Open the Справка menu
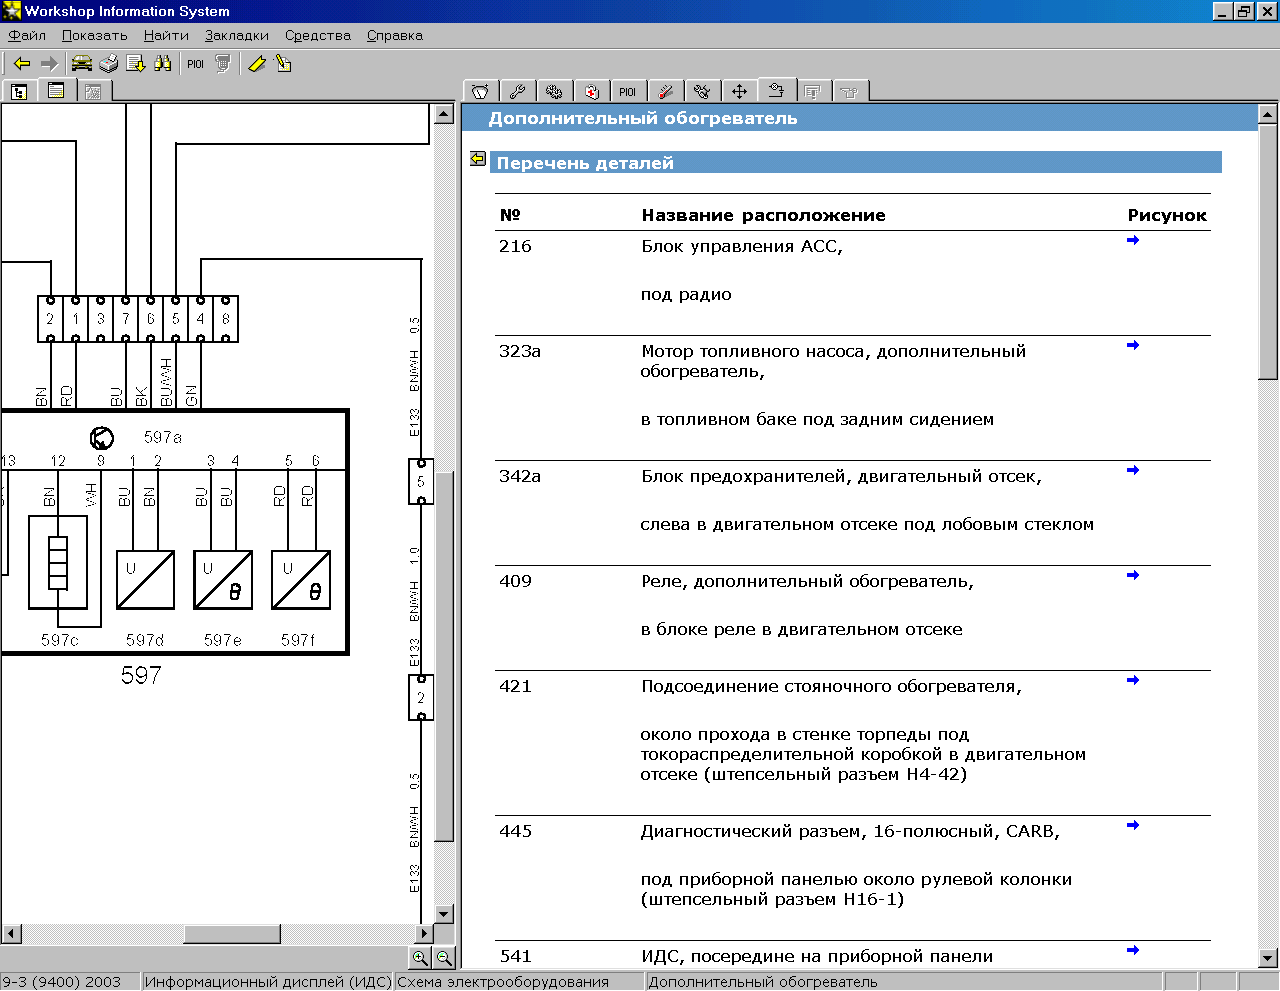Screen dimensions: 1280x991 (x=394, y=35)
